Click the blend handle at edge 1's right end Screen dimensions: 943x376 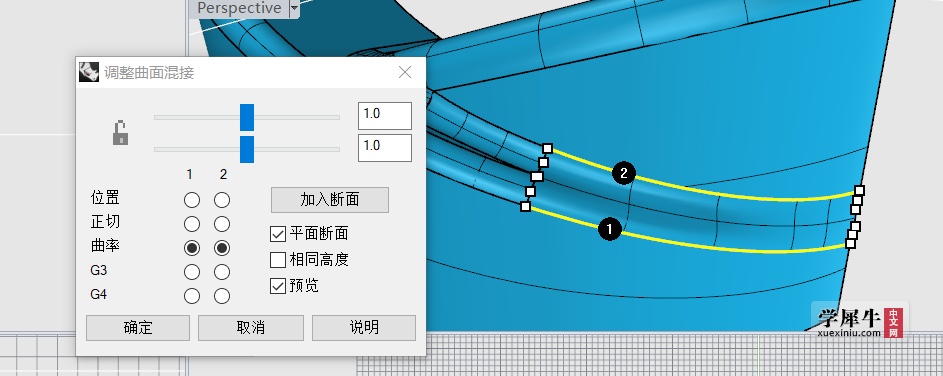click(850, 244)
